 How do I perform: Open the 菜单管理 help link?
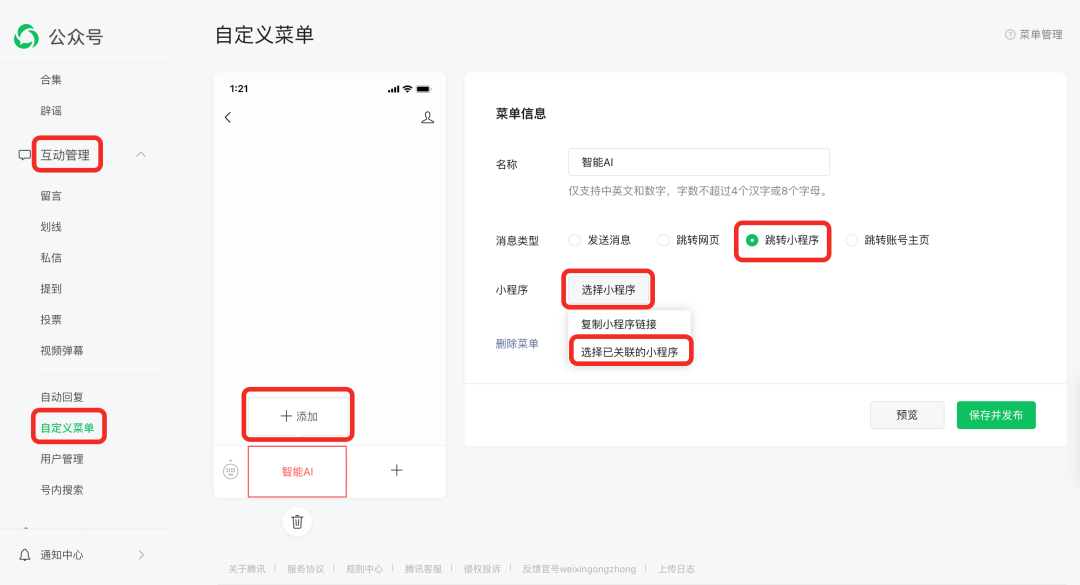pos(1041,34)
